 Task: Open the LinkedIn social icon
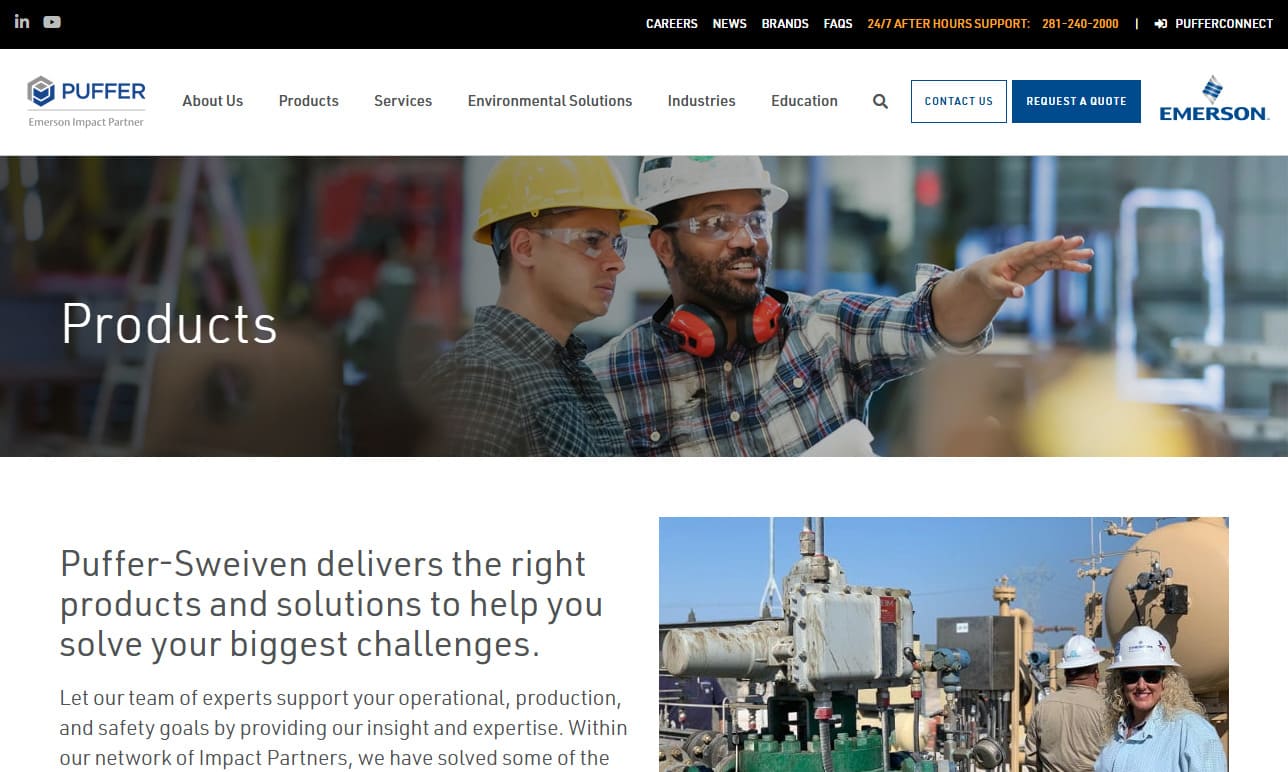(22, 22)
